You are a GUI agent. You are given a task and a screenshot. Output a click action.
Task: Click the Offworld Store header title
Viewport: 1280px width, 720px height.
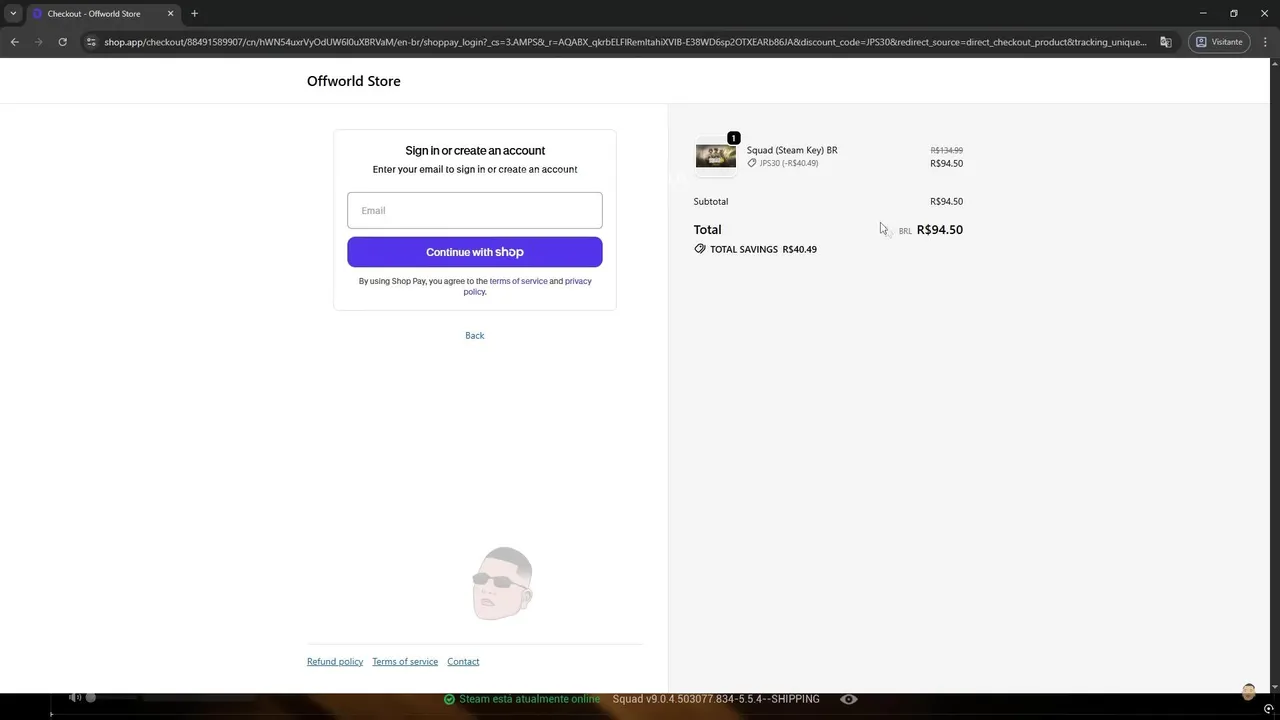click(354, 81)
